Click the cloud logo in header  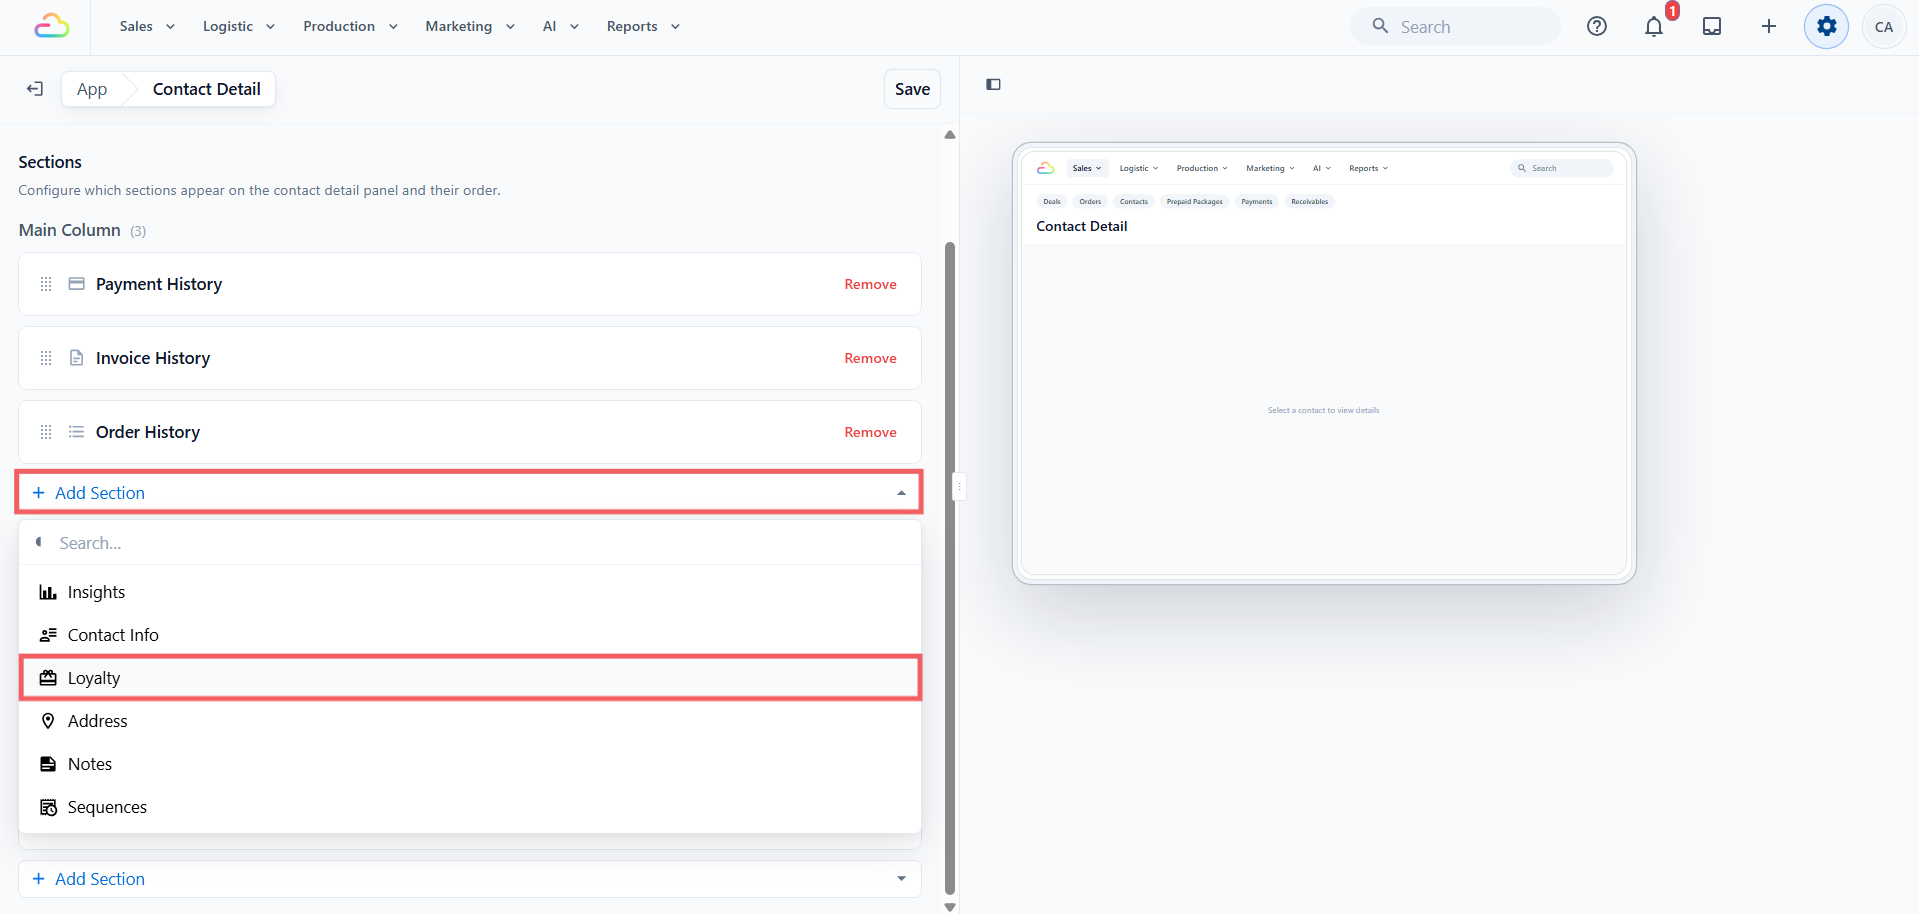pyautogui.click(x=52, y=27)
